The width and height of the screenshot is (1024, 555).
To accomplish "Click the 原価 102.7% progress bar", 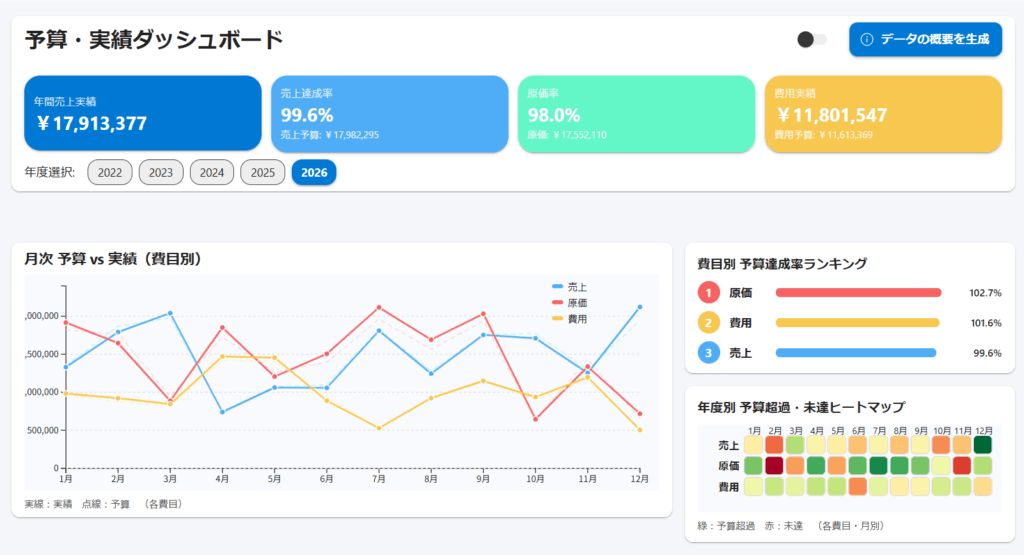I will click(858, 293).
